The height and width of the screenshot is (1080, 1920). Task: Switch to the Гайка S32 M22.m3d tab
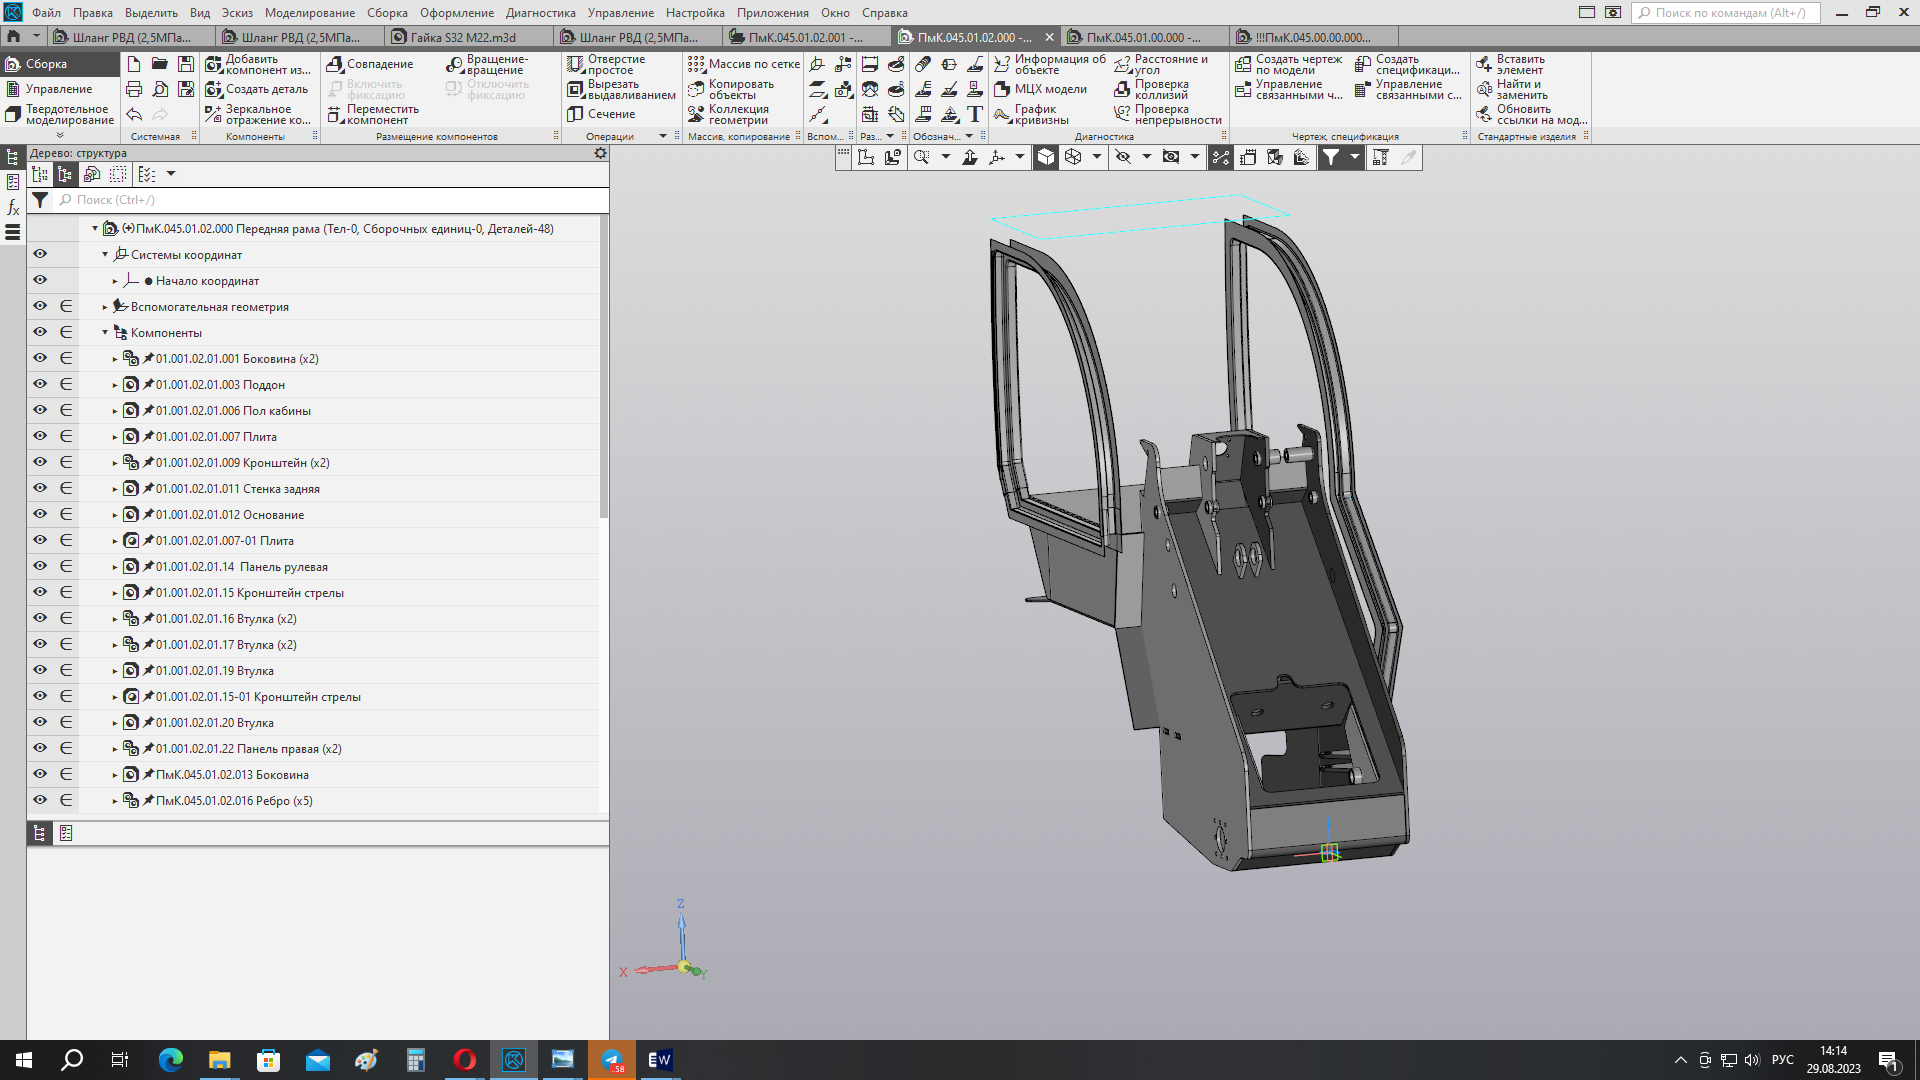[x=463, y=37]
